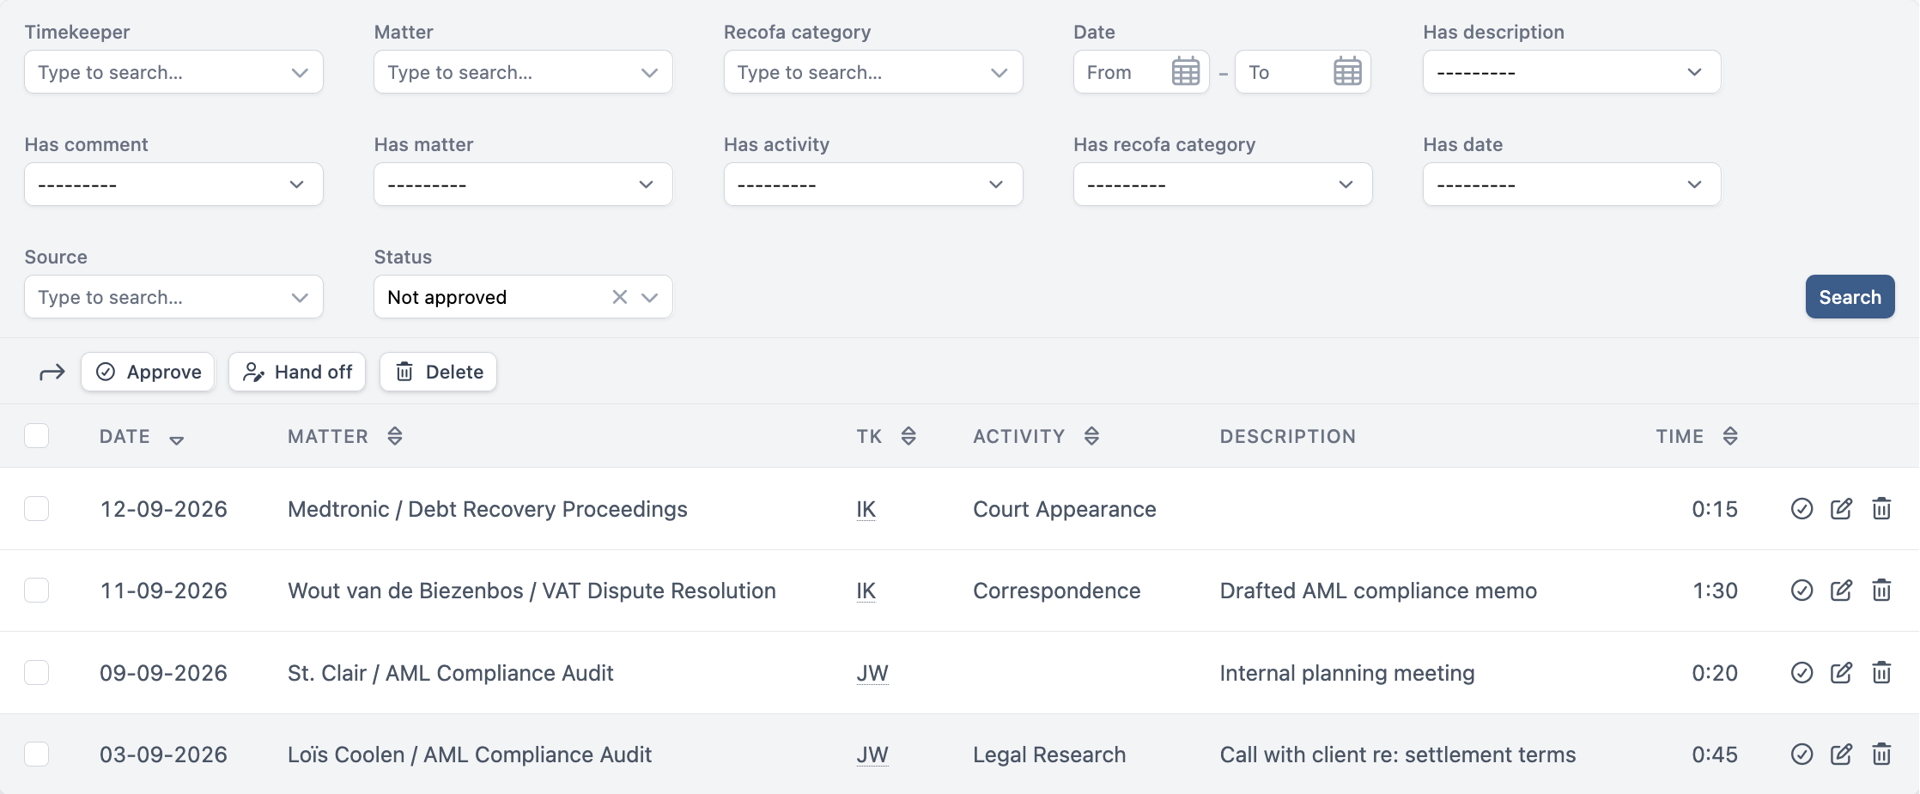
Task: Open the Timekeeper search dropdown
Action: click(174, 72)
